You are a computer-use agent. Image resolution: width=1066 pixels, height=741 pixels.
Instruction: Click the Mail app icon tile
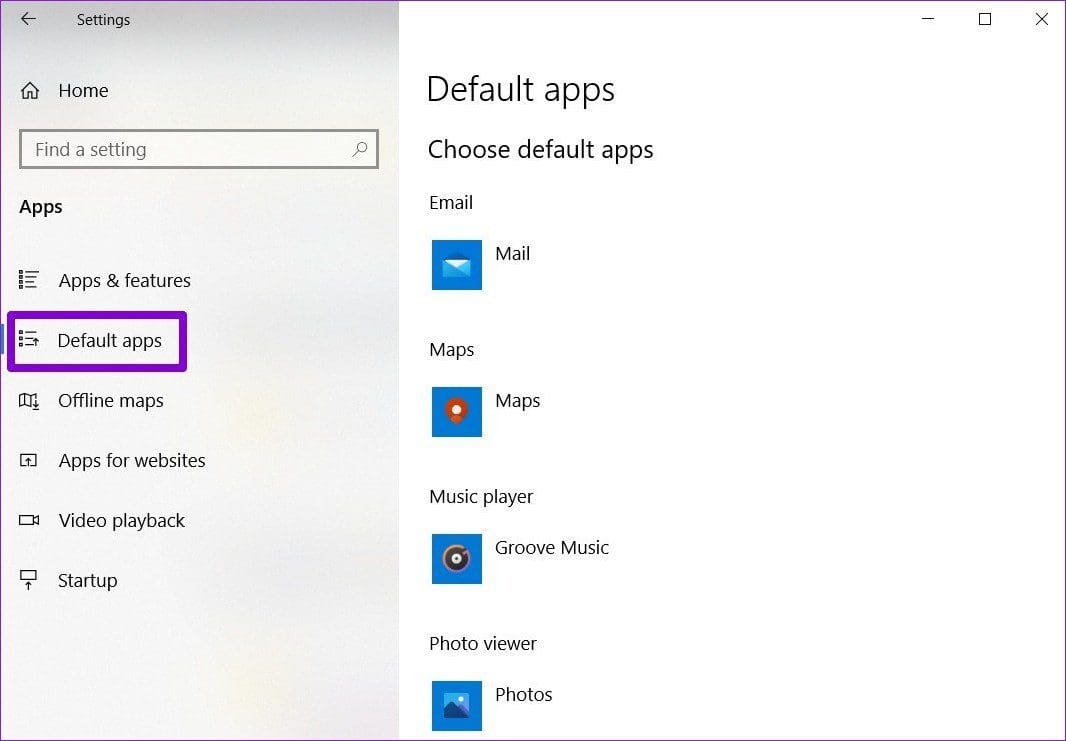tap(457, 264)
